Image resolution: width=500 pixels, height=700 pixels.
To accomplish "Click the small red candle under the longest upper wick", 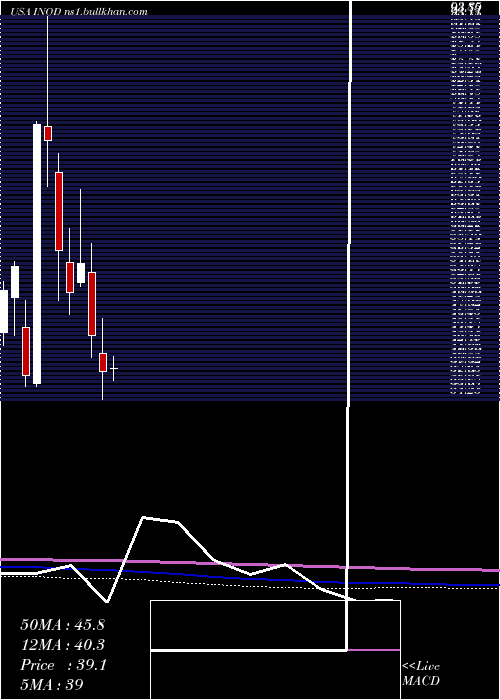I will 48,133.
